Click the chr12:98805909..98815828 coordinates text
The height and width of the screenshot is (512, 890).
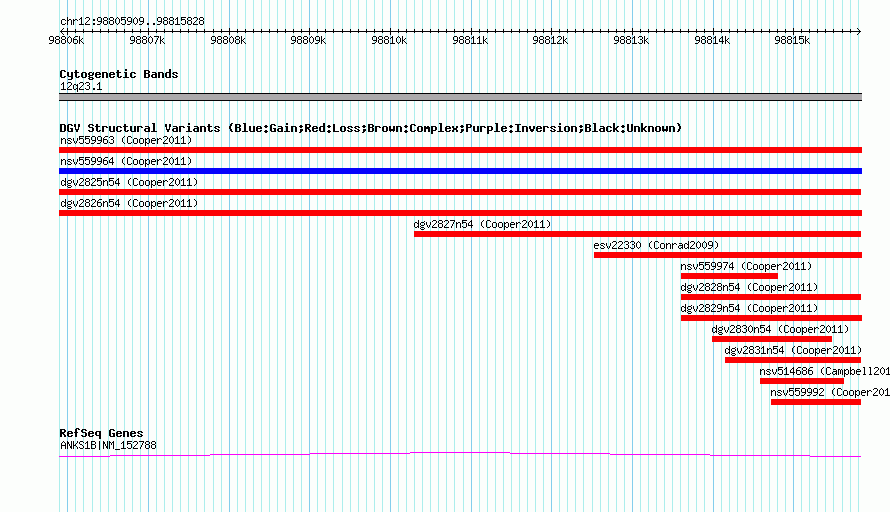(132, 21)
